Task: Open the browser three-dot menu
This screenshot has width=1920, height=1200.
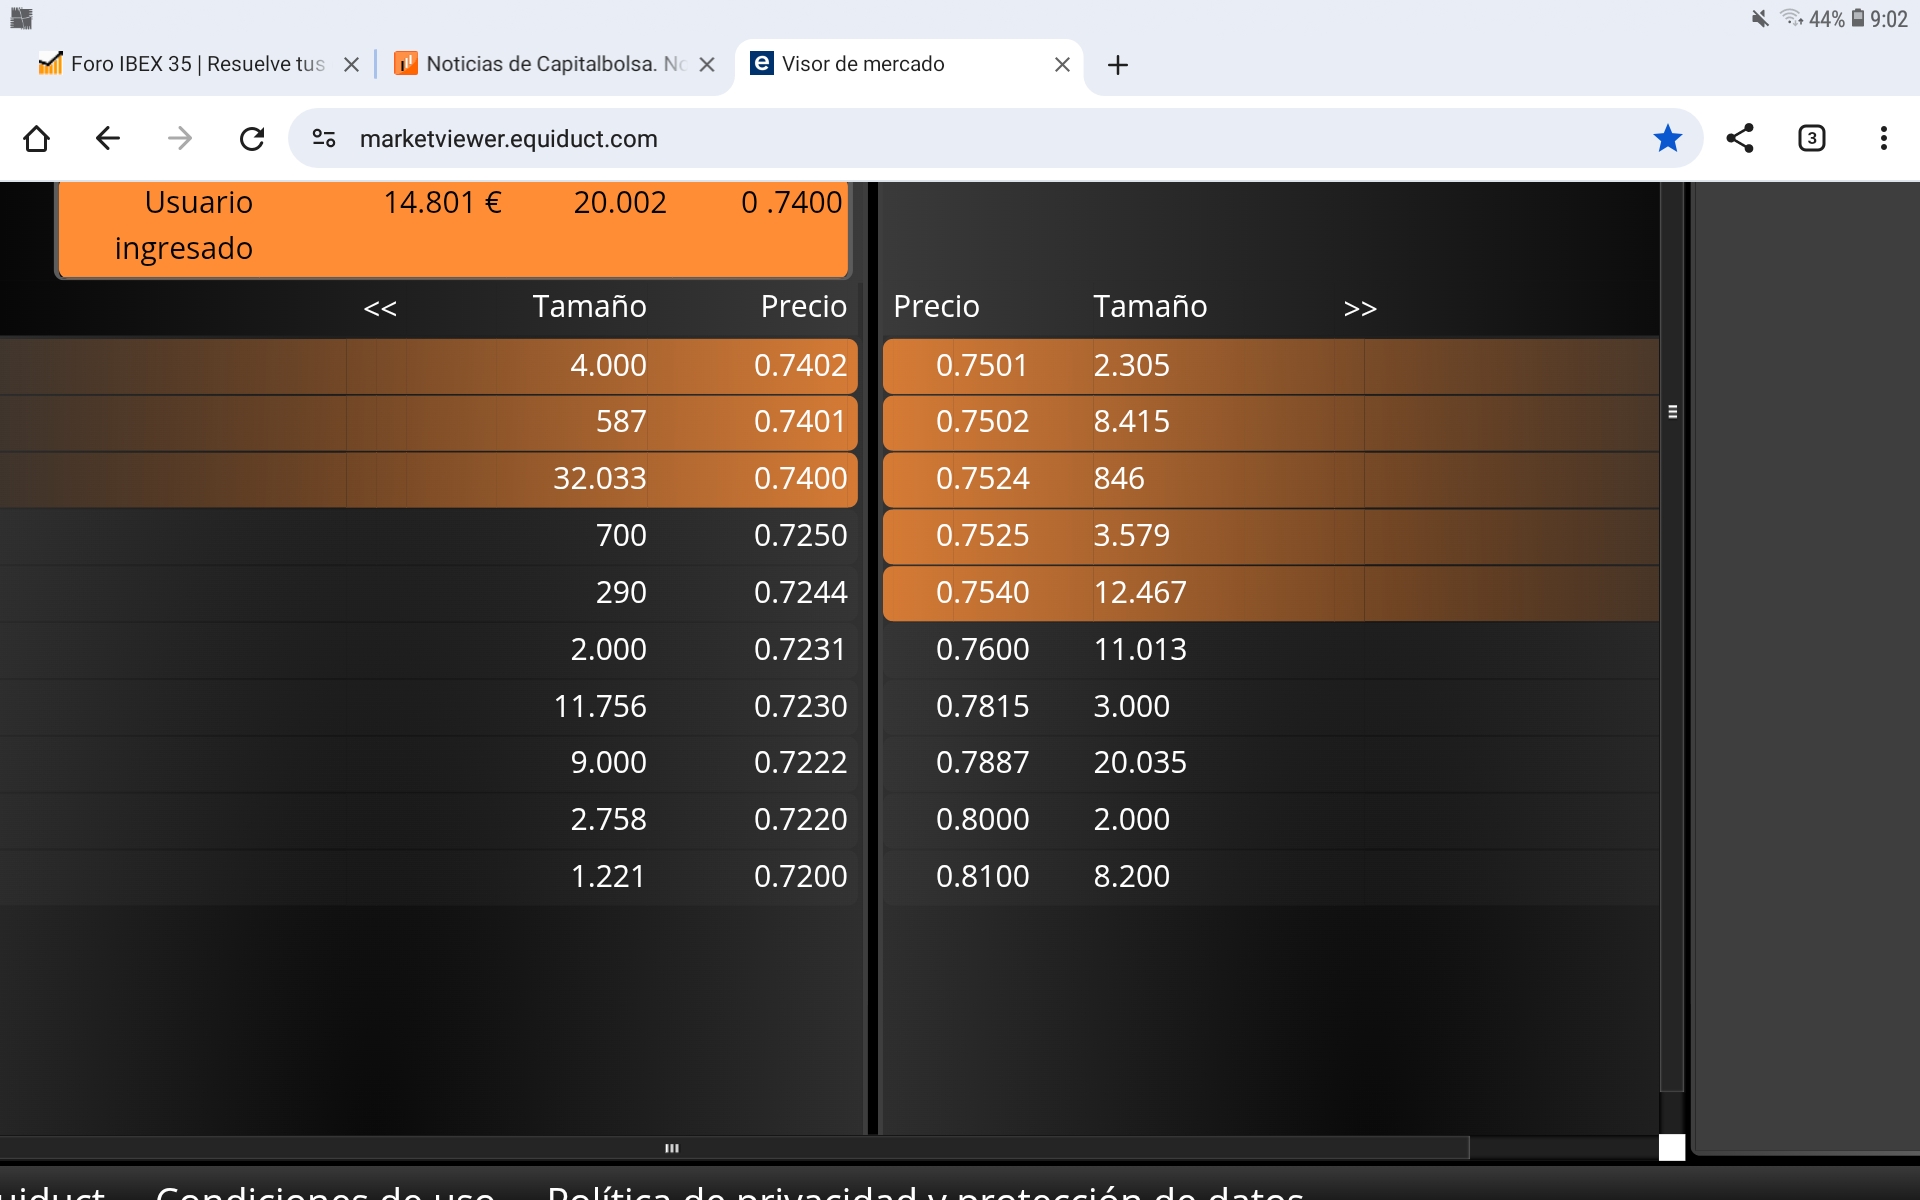Action: click(1884, 138)
